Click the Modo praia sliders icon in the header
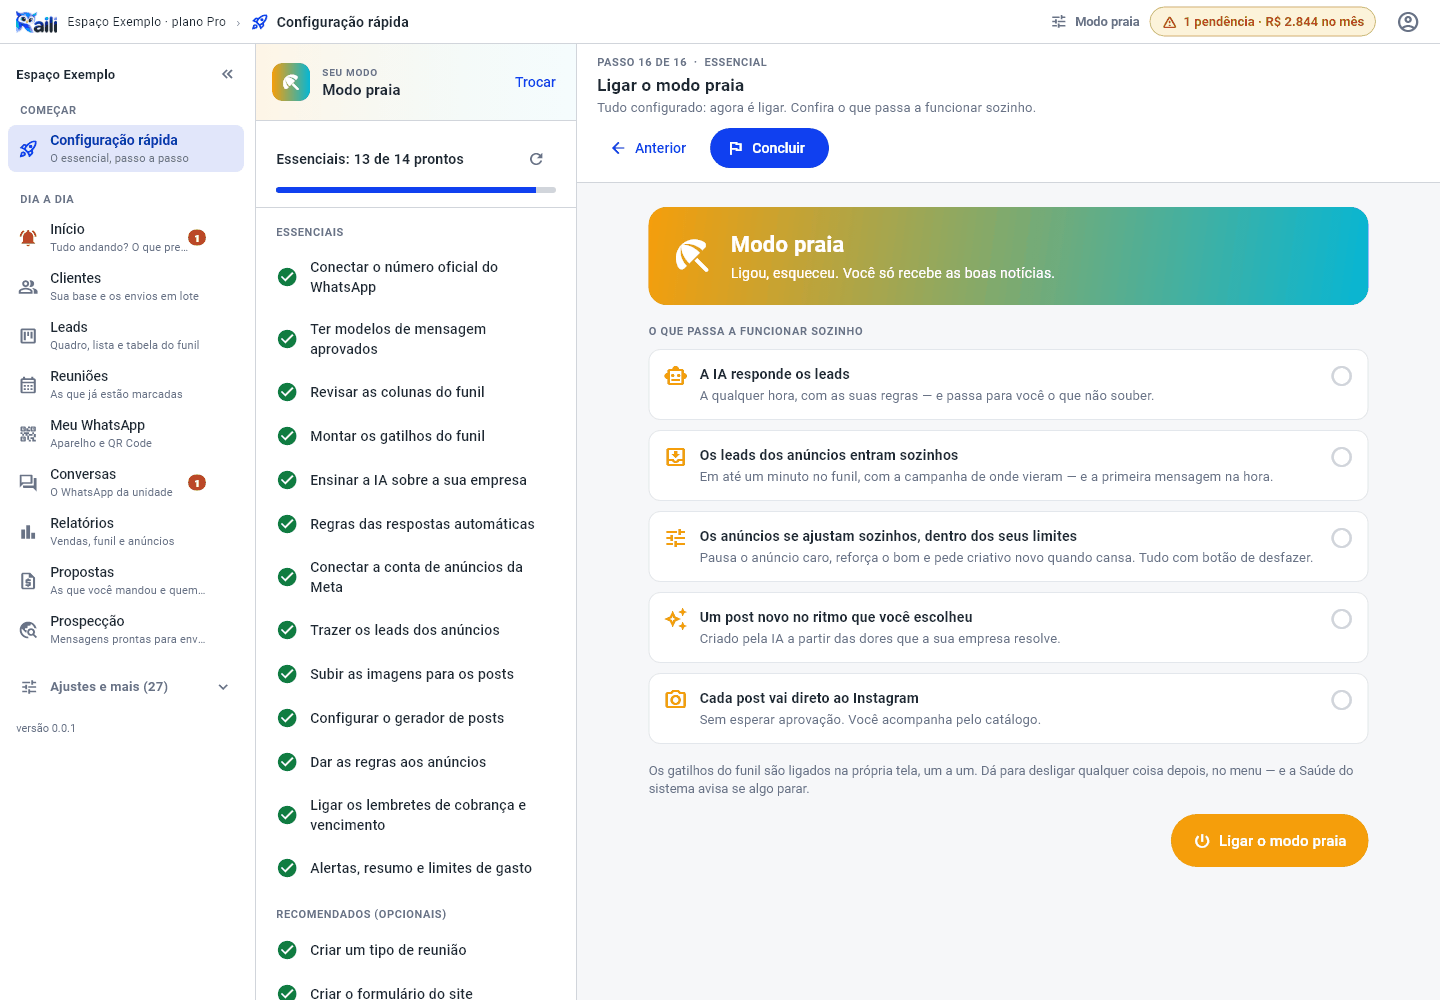 click(x=1059, y=22)
